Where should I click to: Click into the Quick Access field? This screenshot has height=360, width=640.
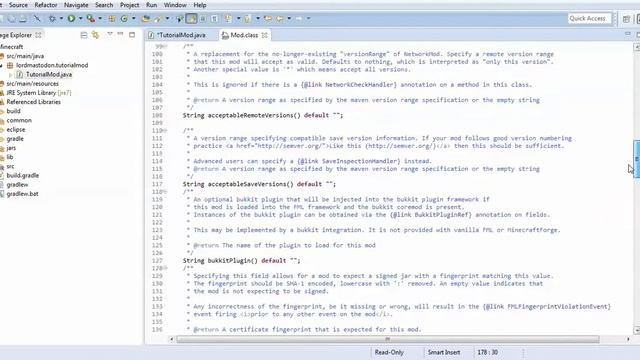[x=589, y=18]
